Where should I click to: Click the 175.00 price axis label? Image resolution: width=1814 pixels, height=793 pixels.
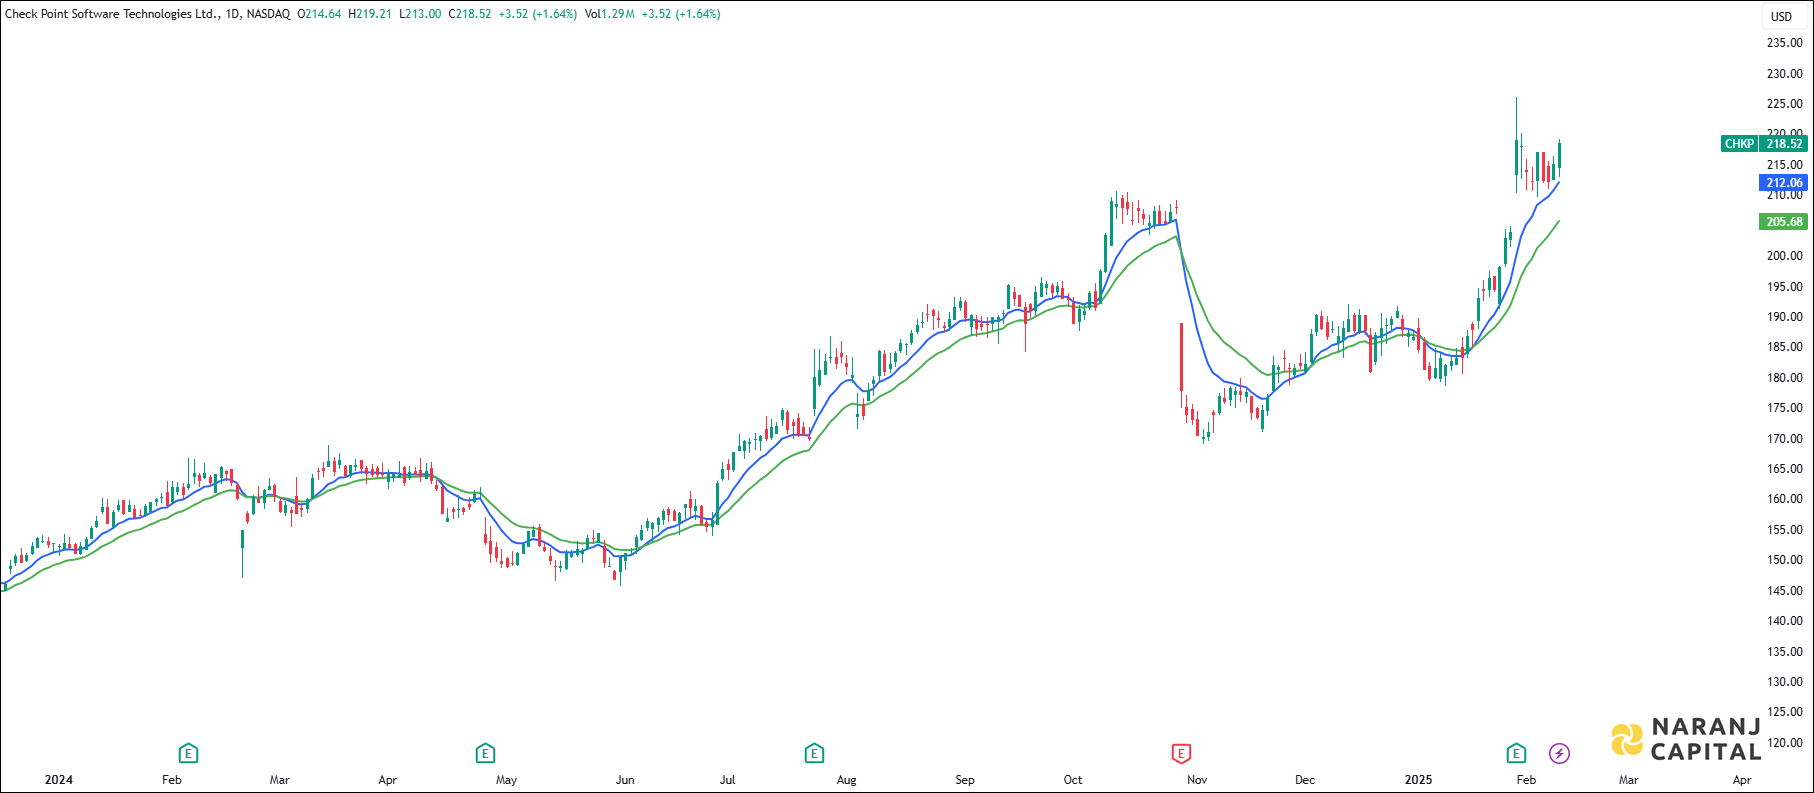click(1784, 408)
